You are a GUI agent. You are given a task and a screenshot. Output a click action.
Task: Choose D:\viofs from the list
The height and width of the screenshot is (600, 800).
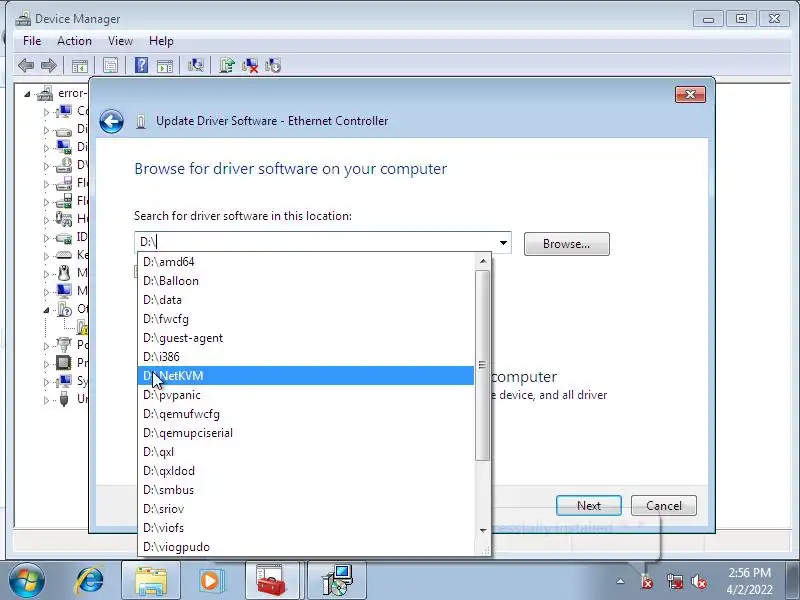(x=306, y=528)
